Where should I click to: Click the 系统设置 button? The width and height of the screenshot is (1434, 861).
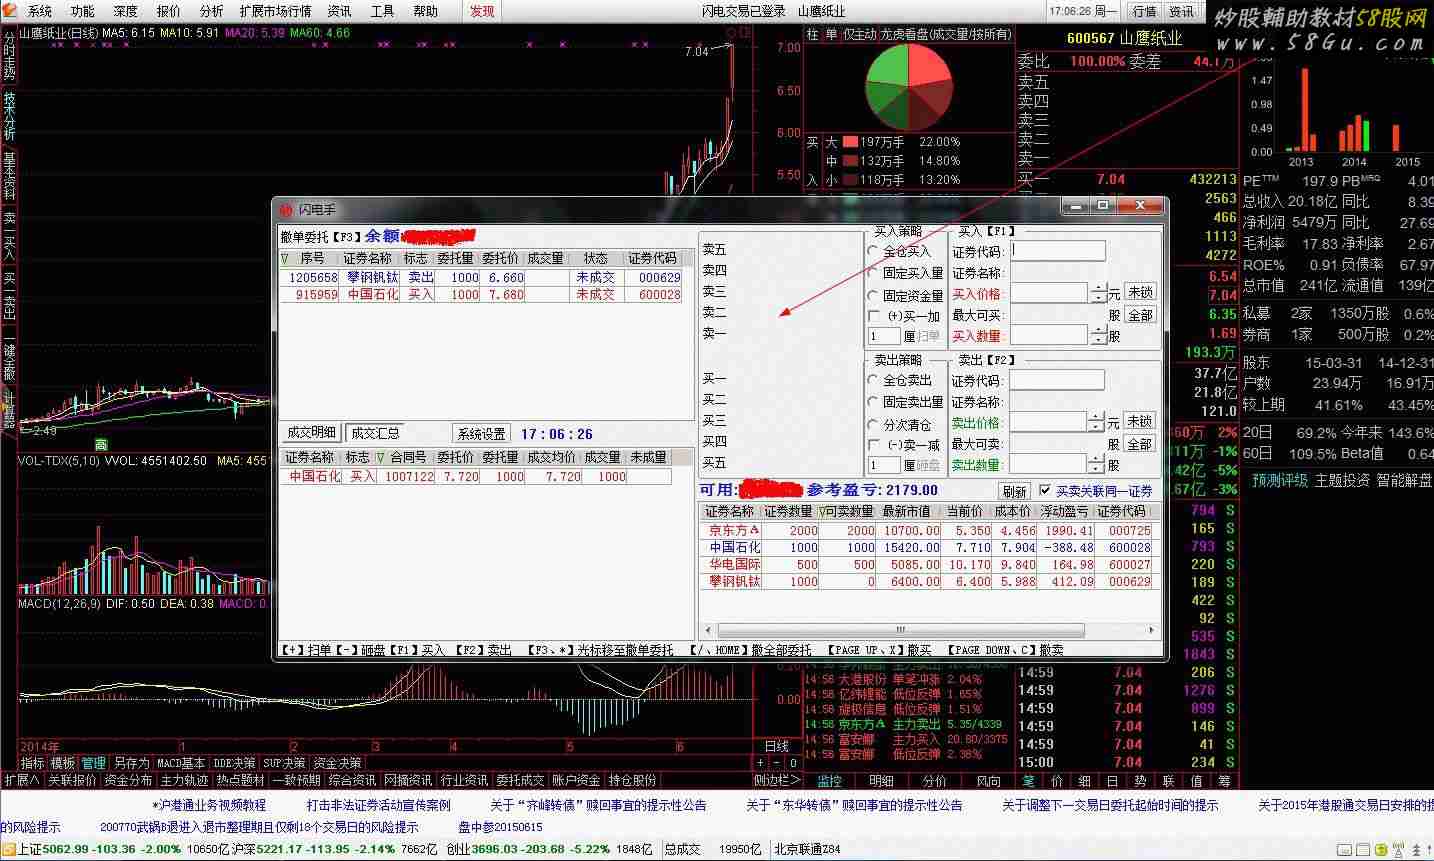[x=481, y=434]
